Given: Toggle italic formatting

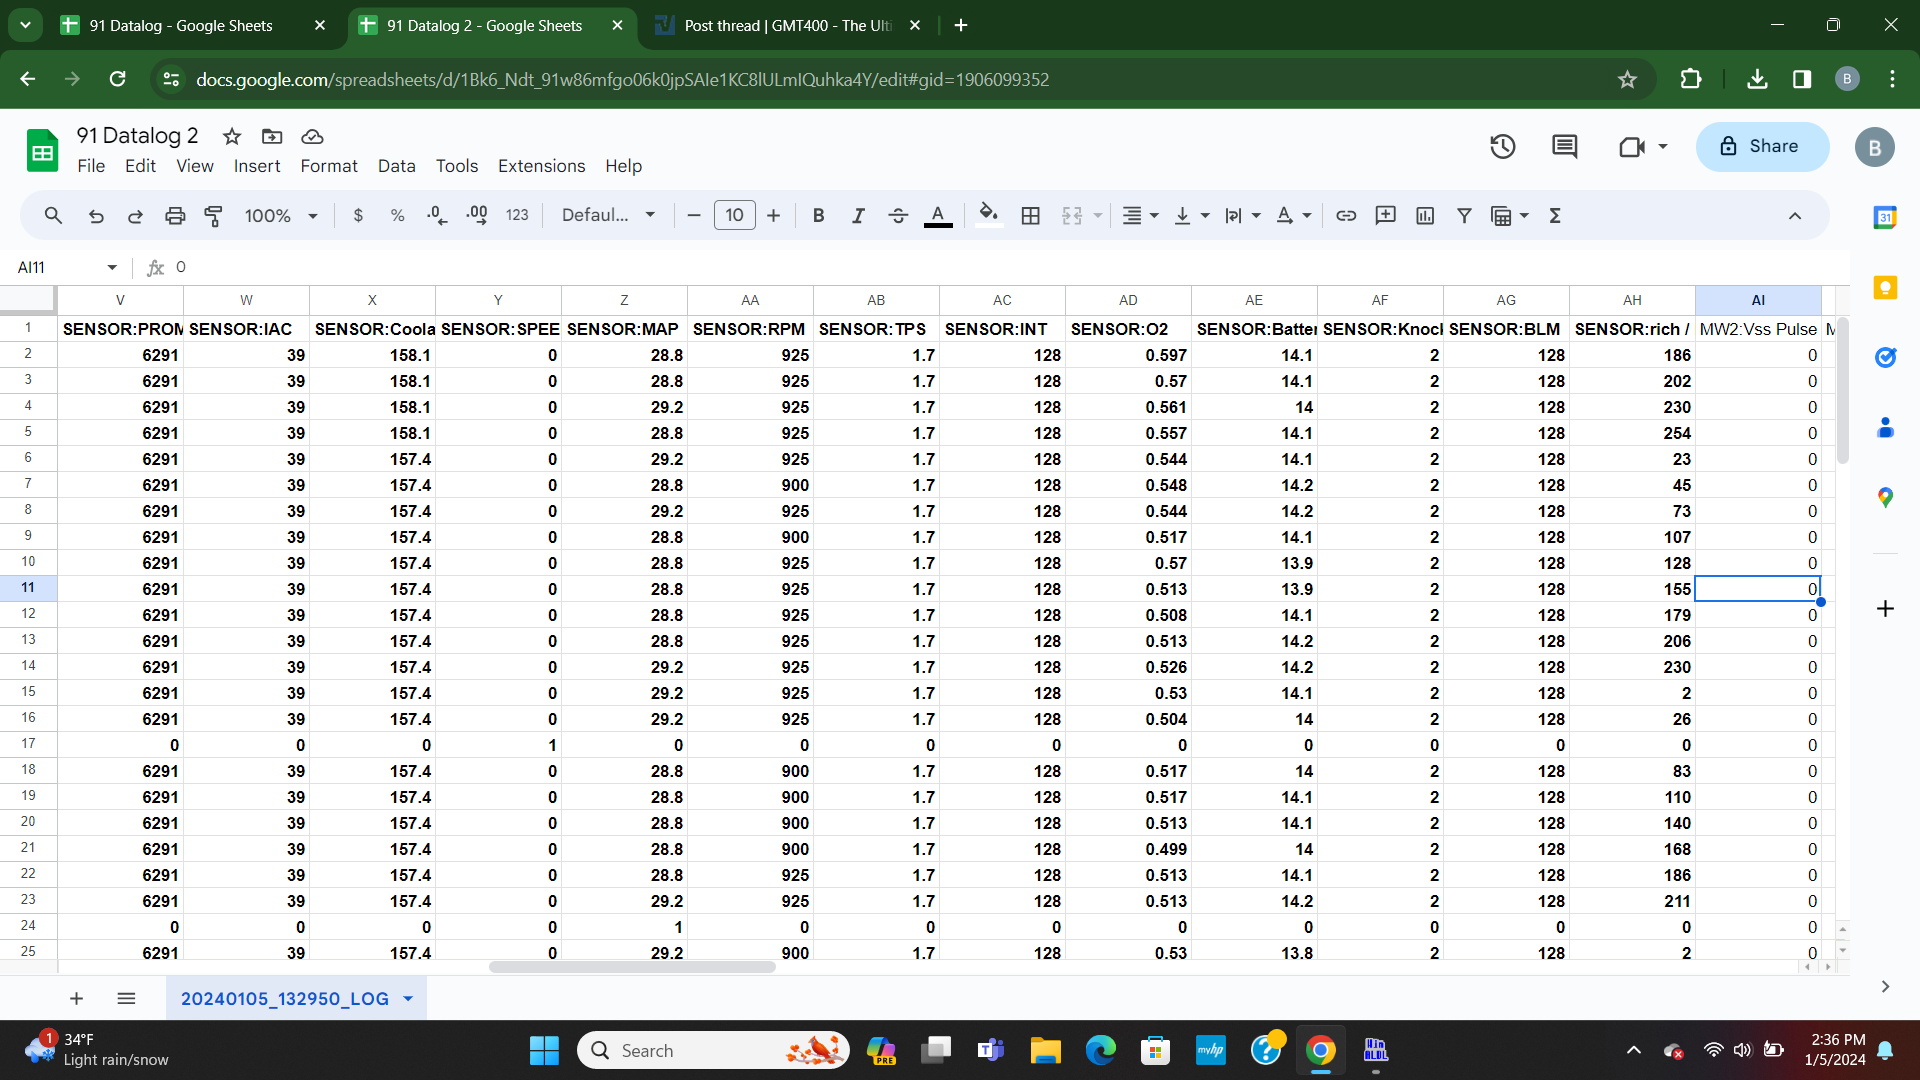Looking at the screenshot, I should coord(858,215).
